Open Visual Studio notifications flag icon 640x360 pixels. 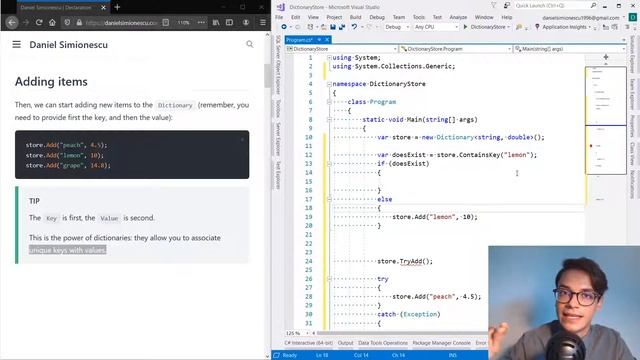pyautogui.click(x=494, y=6)
